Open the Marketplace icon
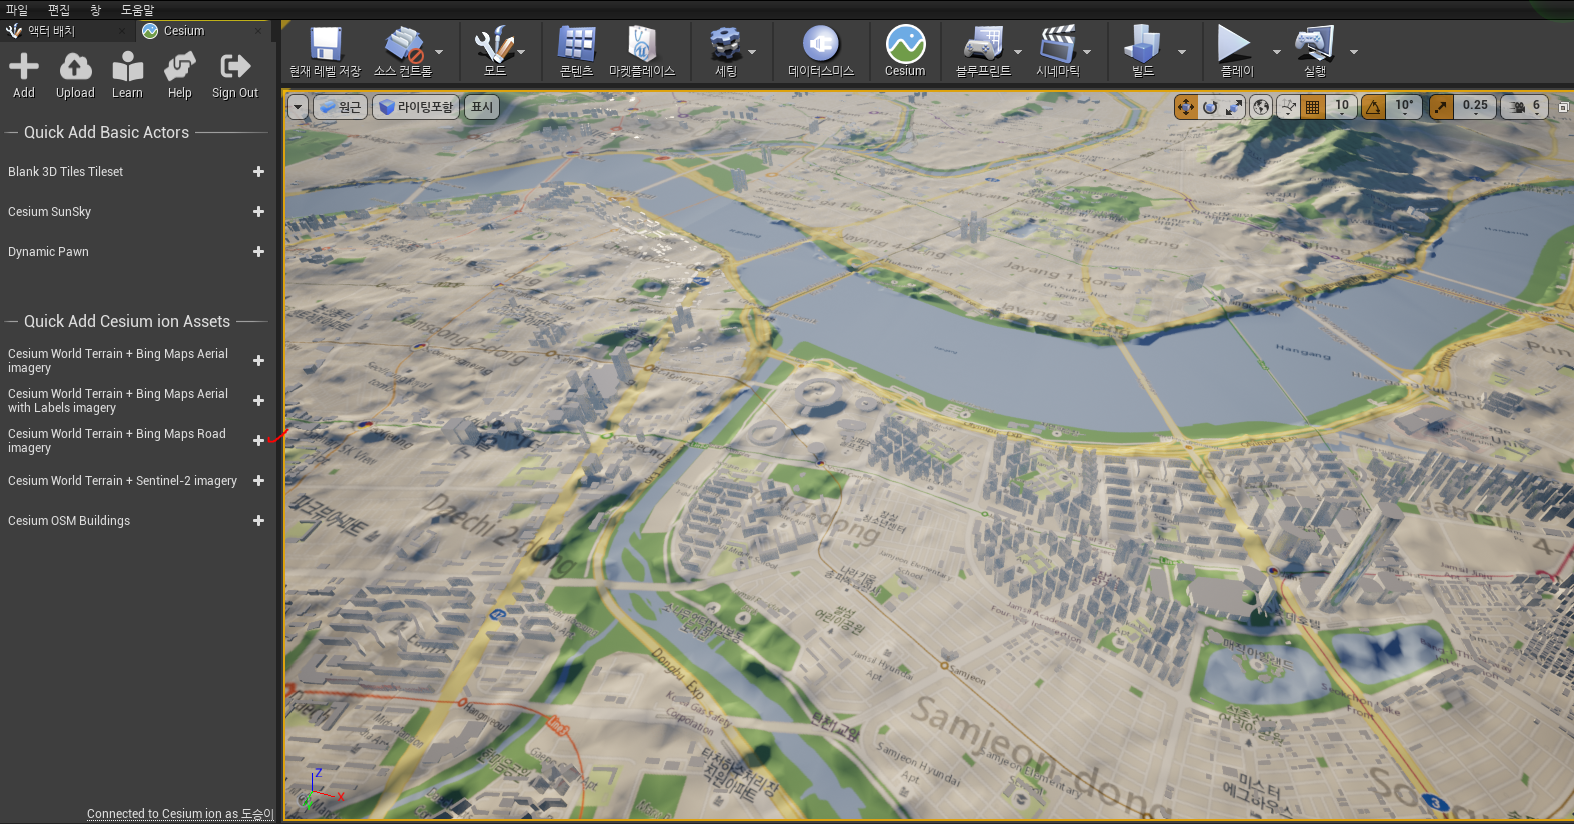1574x824 pixels. pyautogui.click(x=642, y=52)
